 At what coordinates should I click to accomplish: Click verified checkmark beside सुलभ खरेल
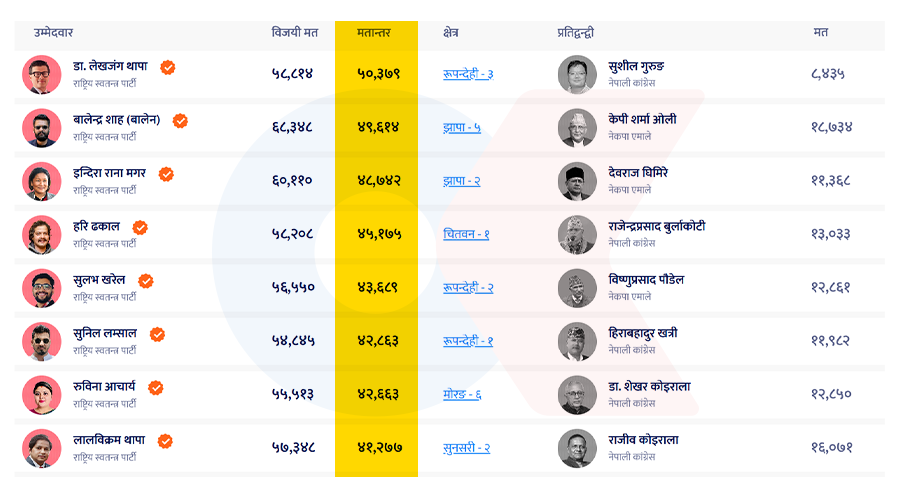[x=146, y=281]
